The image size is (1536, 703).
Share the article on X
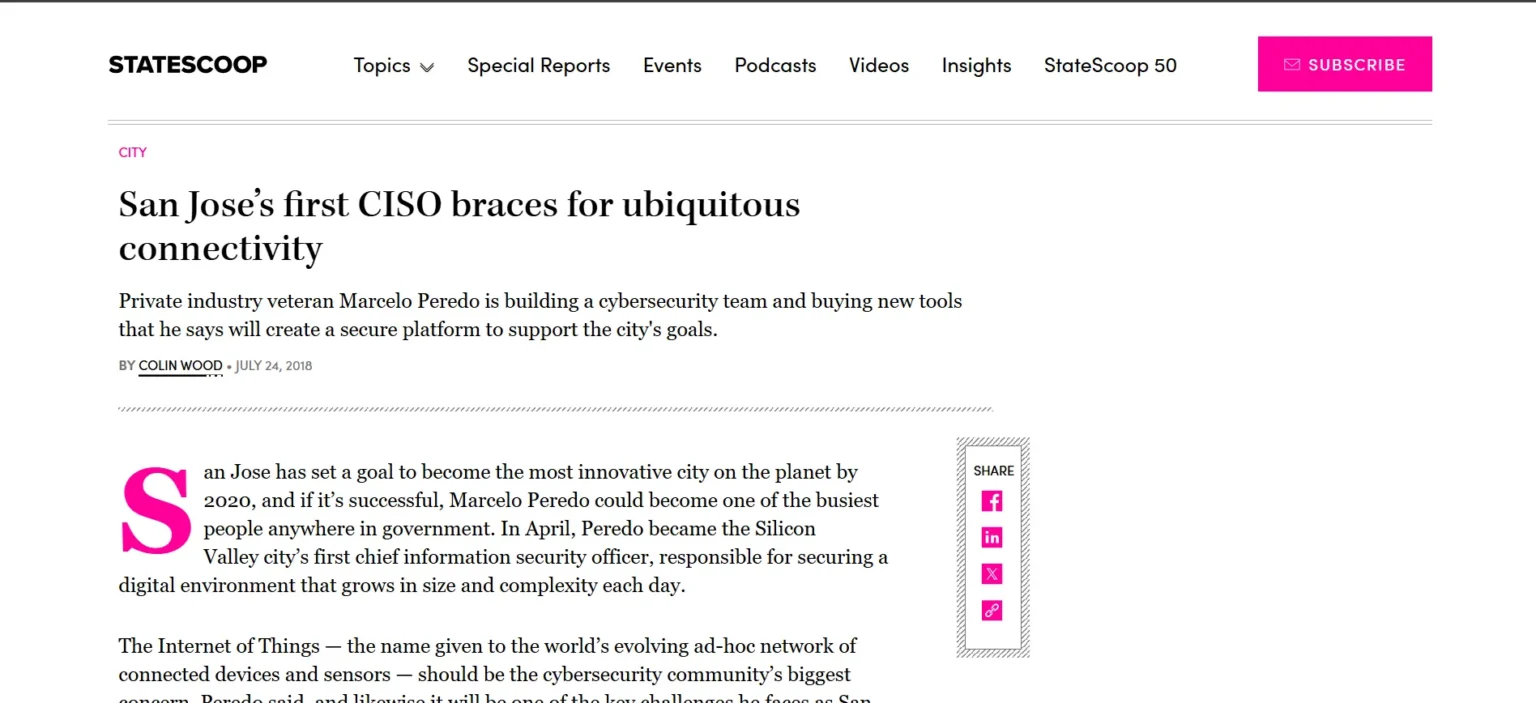point(991,574)
